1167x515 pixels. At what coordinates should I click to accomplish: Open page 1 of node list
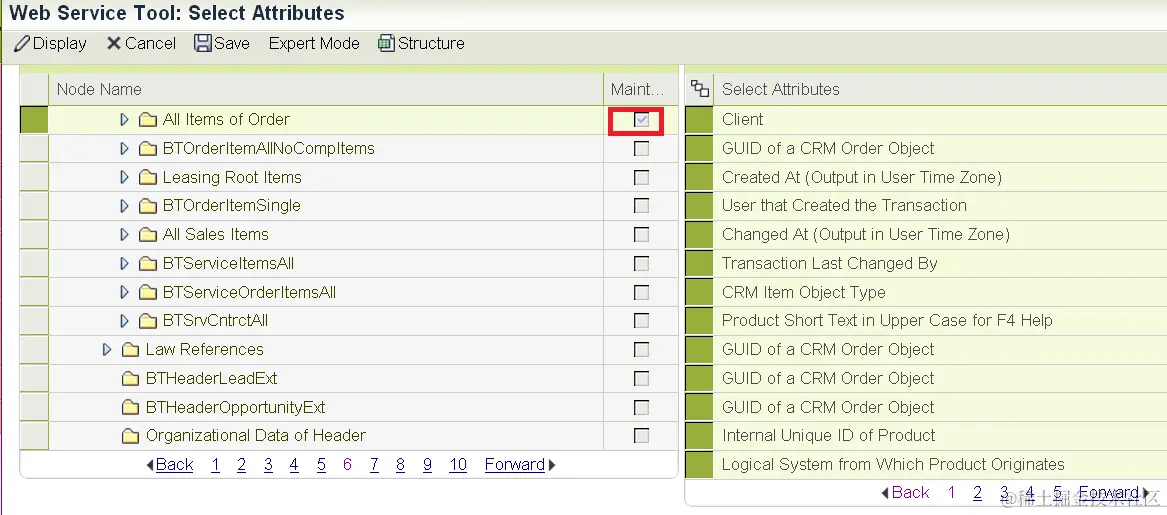pyautogui.click(x=216, y=465)
